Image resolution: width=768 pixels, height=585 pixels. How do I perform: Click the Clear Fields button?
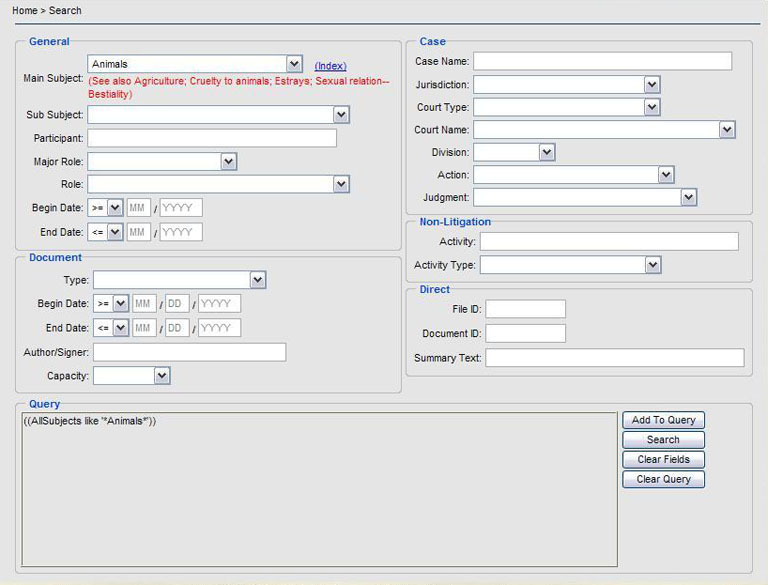664,460
